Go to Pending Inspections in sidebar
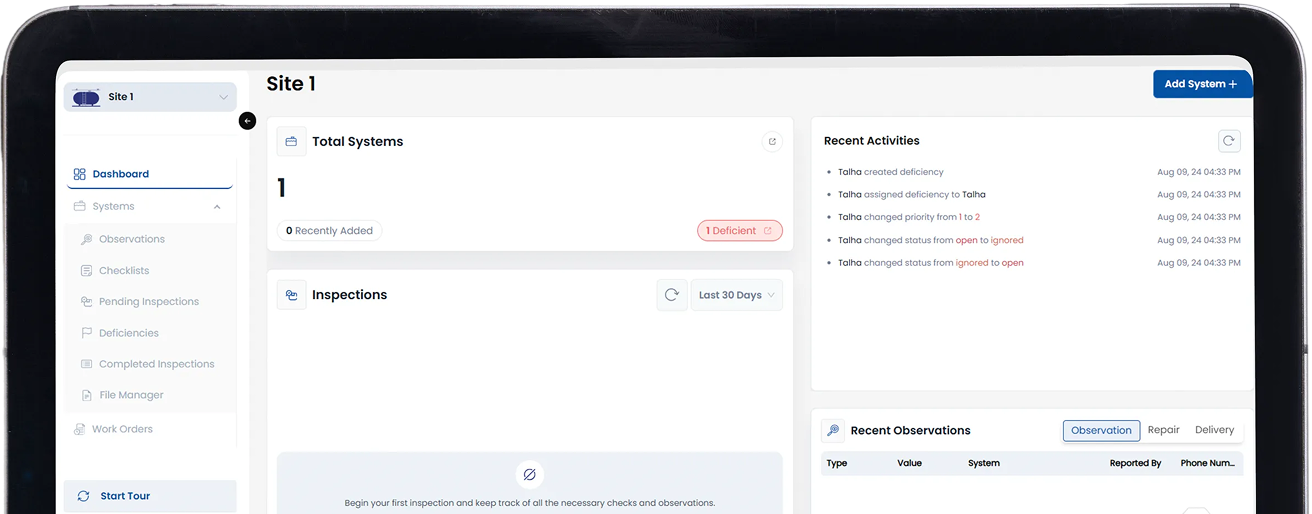Viewport: 1312px width, 514px height. coord(148,302)
